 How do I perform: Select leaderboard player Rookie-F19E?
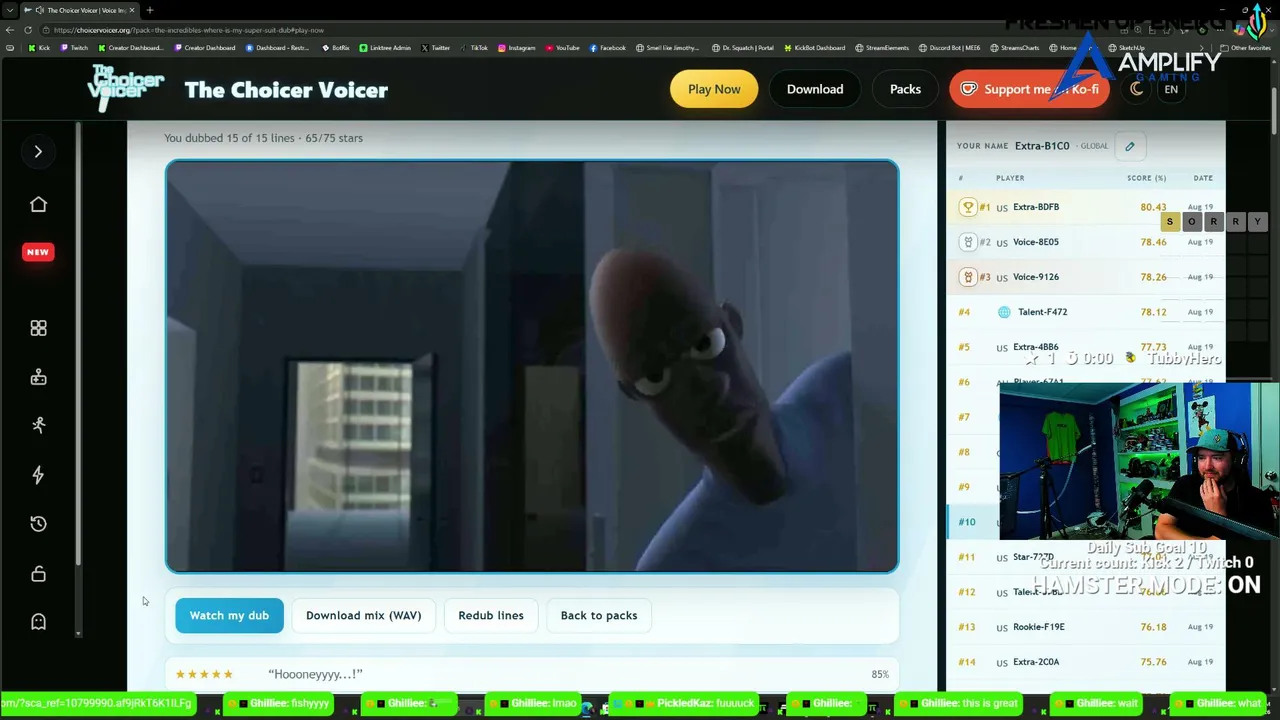(1039, 627)
